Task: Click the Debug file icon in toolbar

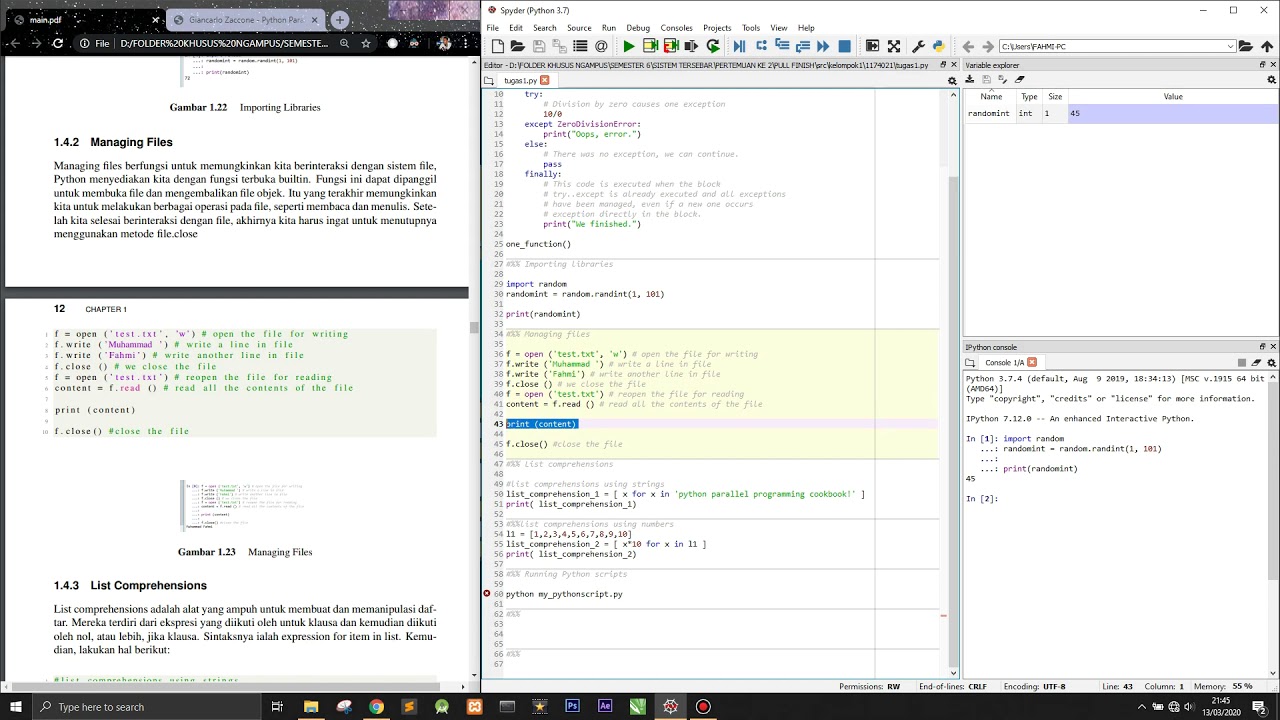Action: [x=739, y=46]
